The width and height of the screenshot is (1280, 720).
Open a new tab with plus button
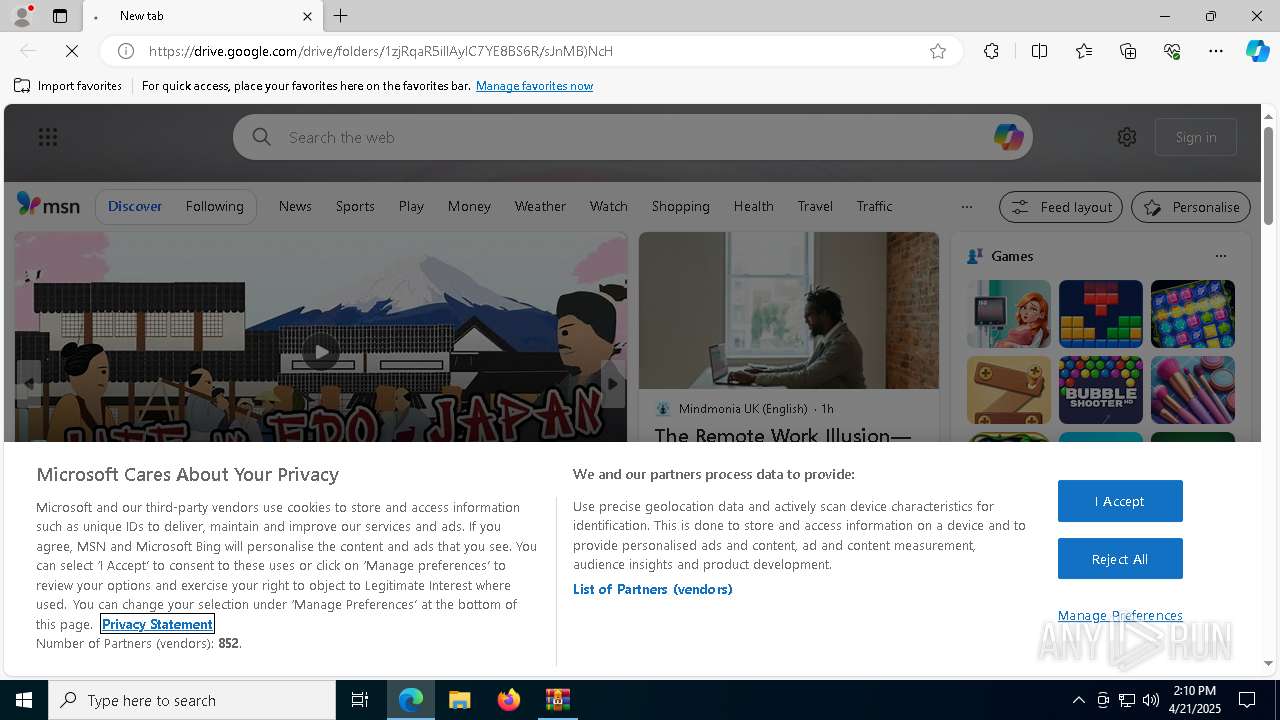(341, 16)
